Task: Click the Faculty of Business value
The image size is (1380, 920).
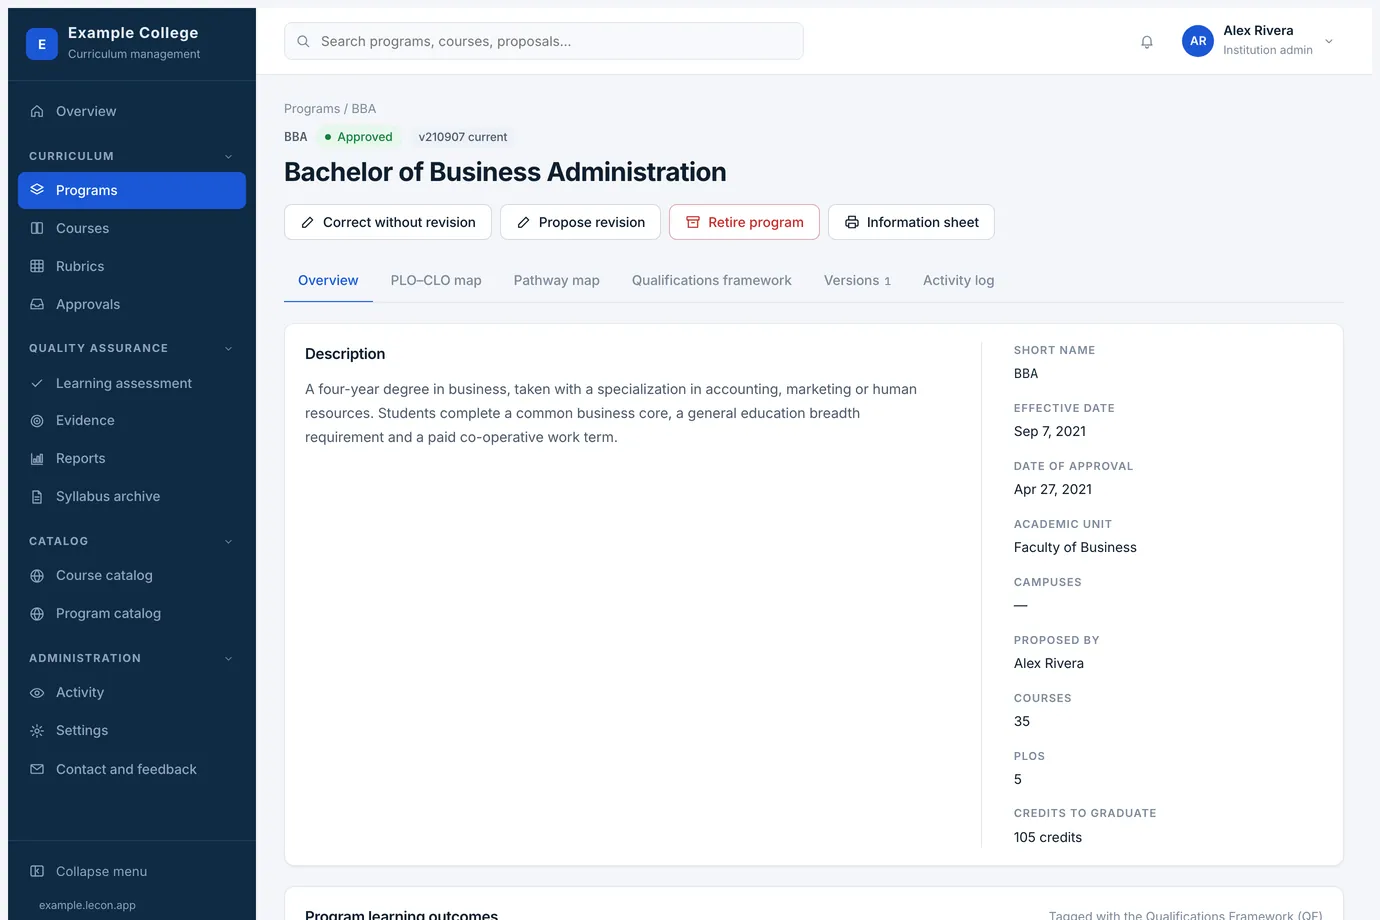Action: [x=1075, y=547]
